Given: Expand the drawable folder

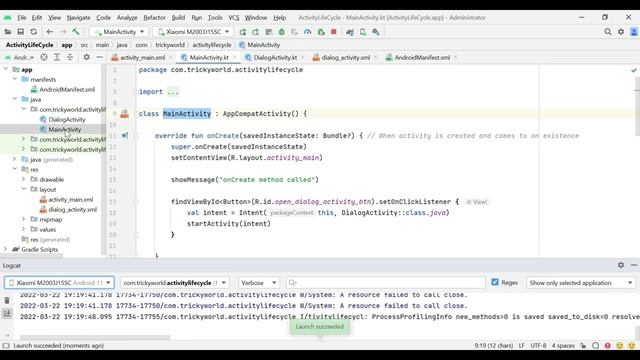Looking at the screenshot, I should [x=24, y=179].
